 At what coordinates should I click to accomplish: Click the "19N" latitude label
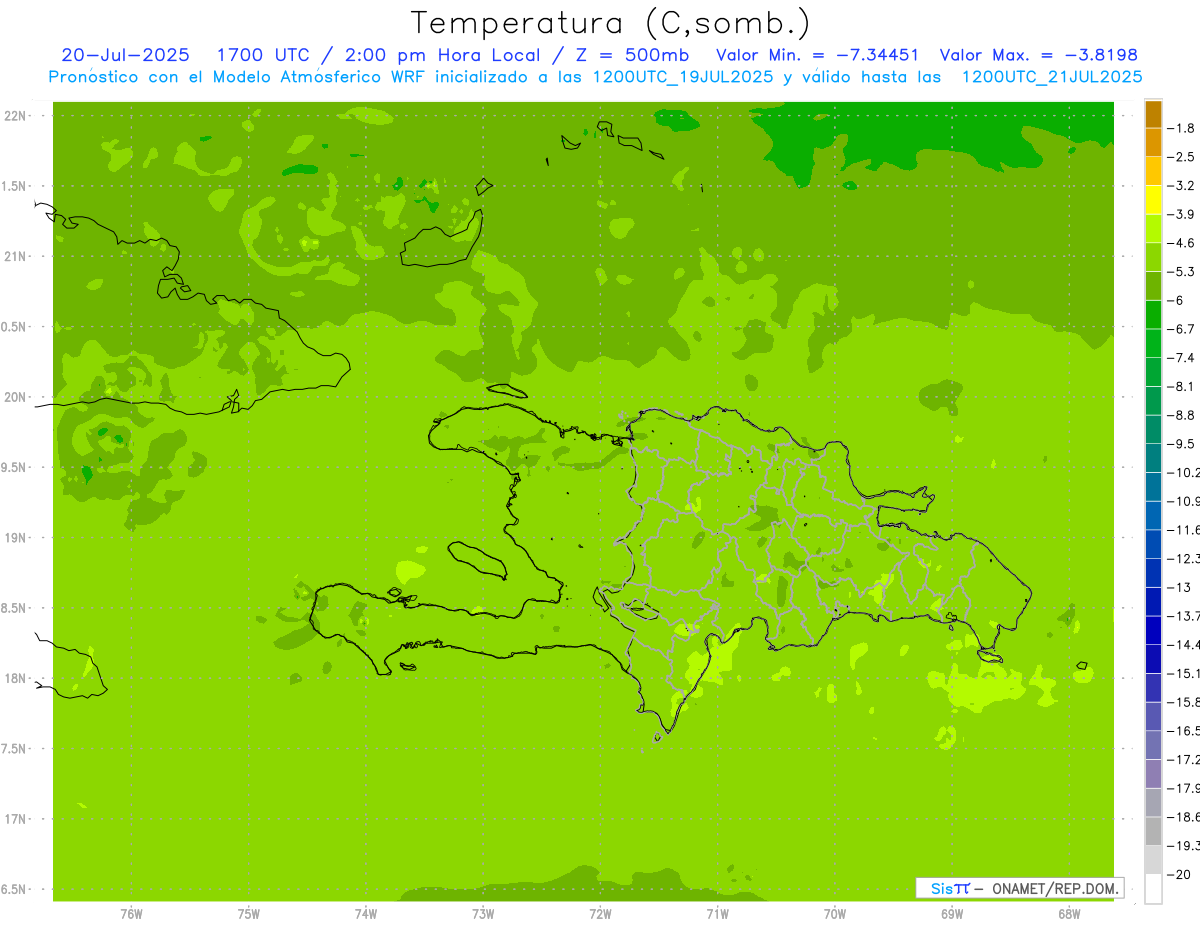click(x=16, y=538)
